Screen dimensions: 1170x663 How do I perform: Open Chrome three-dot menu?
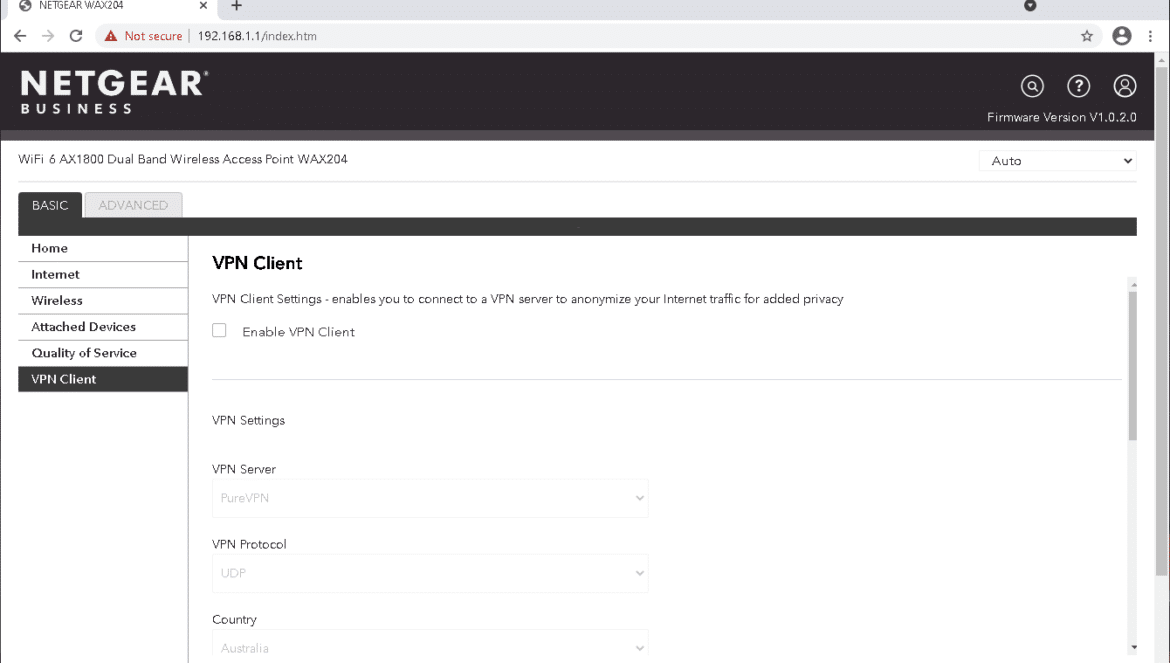point(1150,36)
